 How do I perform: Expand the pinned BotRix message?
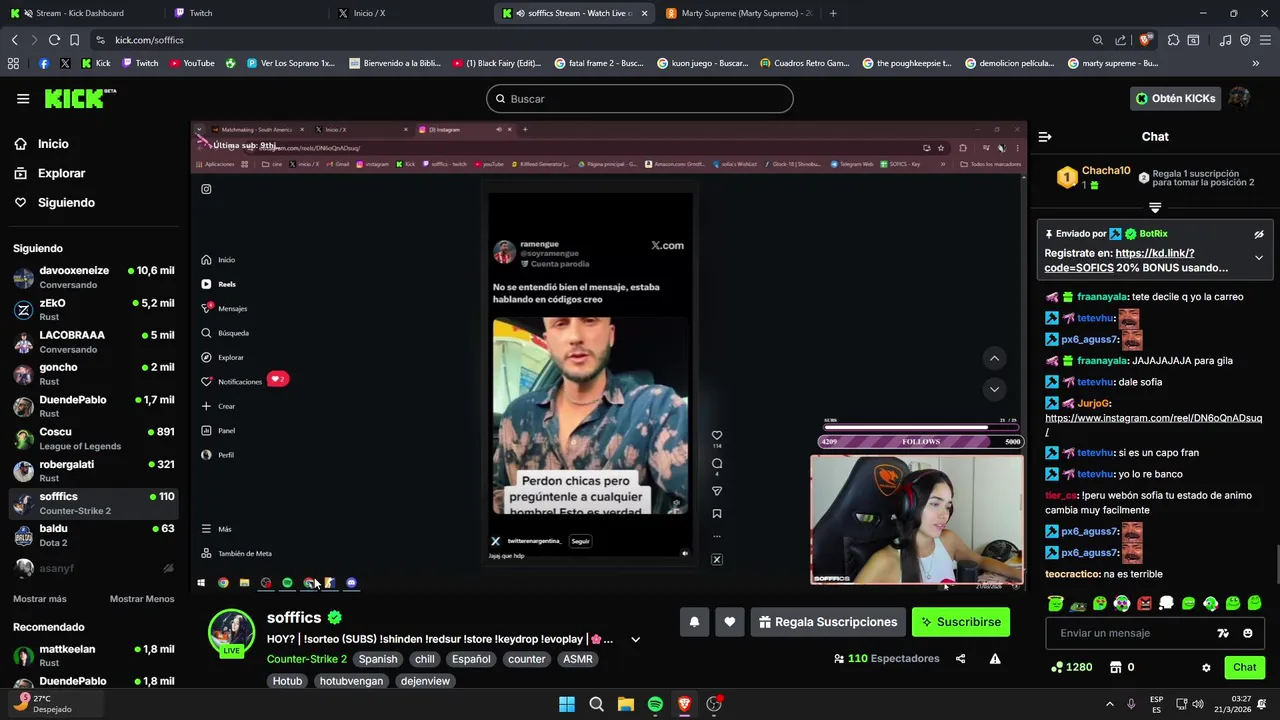pyautogui.click(x=1259, y=258)
